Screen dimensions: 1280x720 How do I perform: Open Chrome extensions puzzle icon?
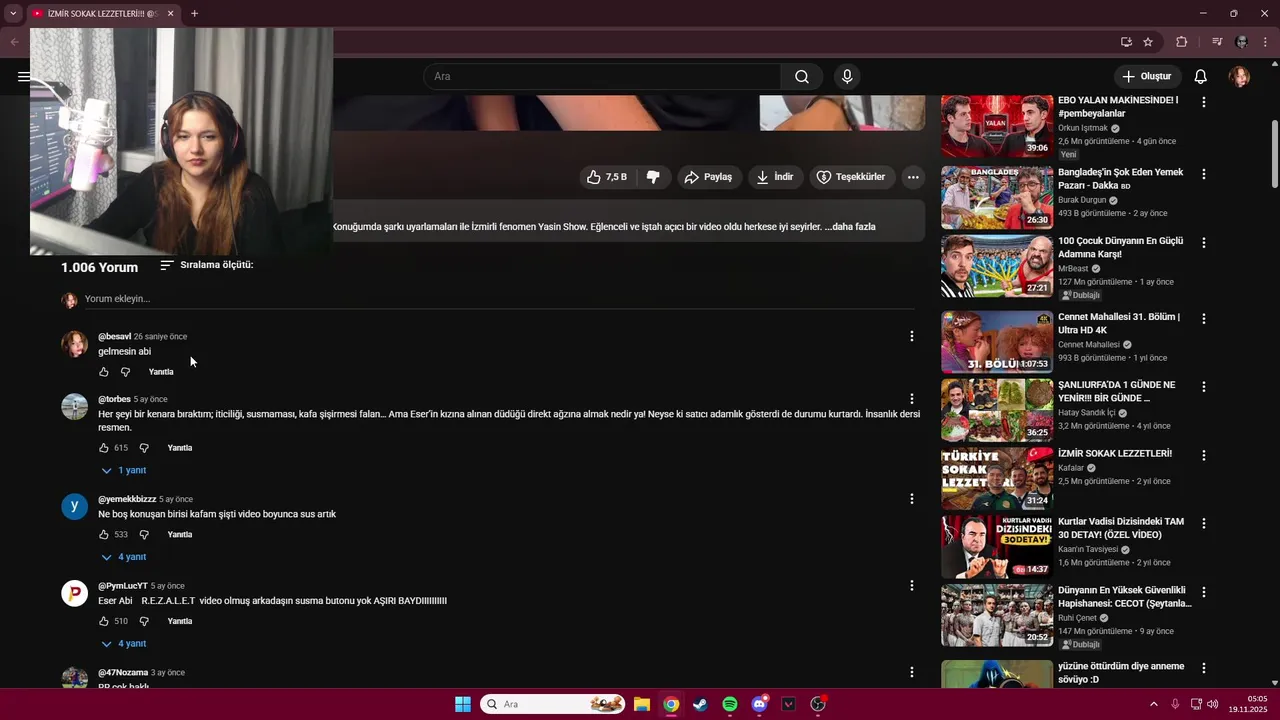click(x=1182, y=42)
